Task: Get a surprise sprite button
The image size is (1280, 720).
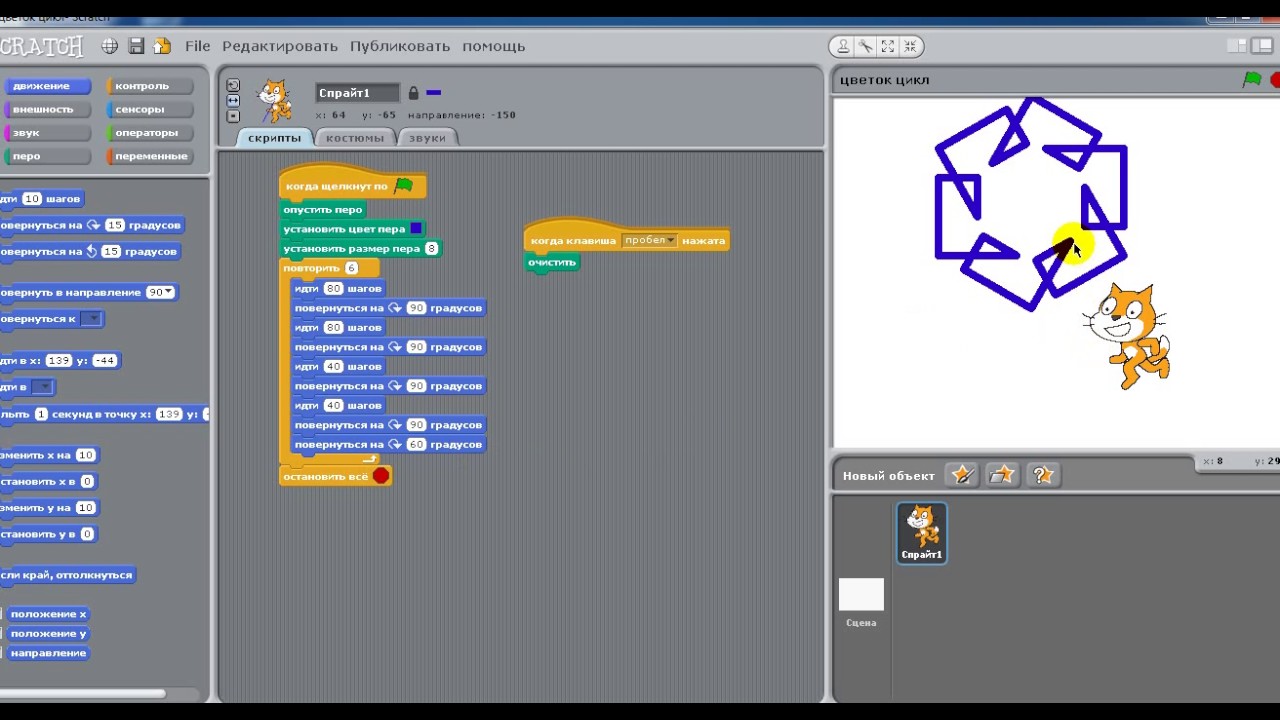Action: pos(1042,475)
